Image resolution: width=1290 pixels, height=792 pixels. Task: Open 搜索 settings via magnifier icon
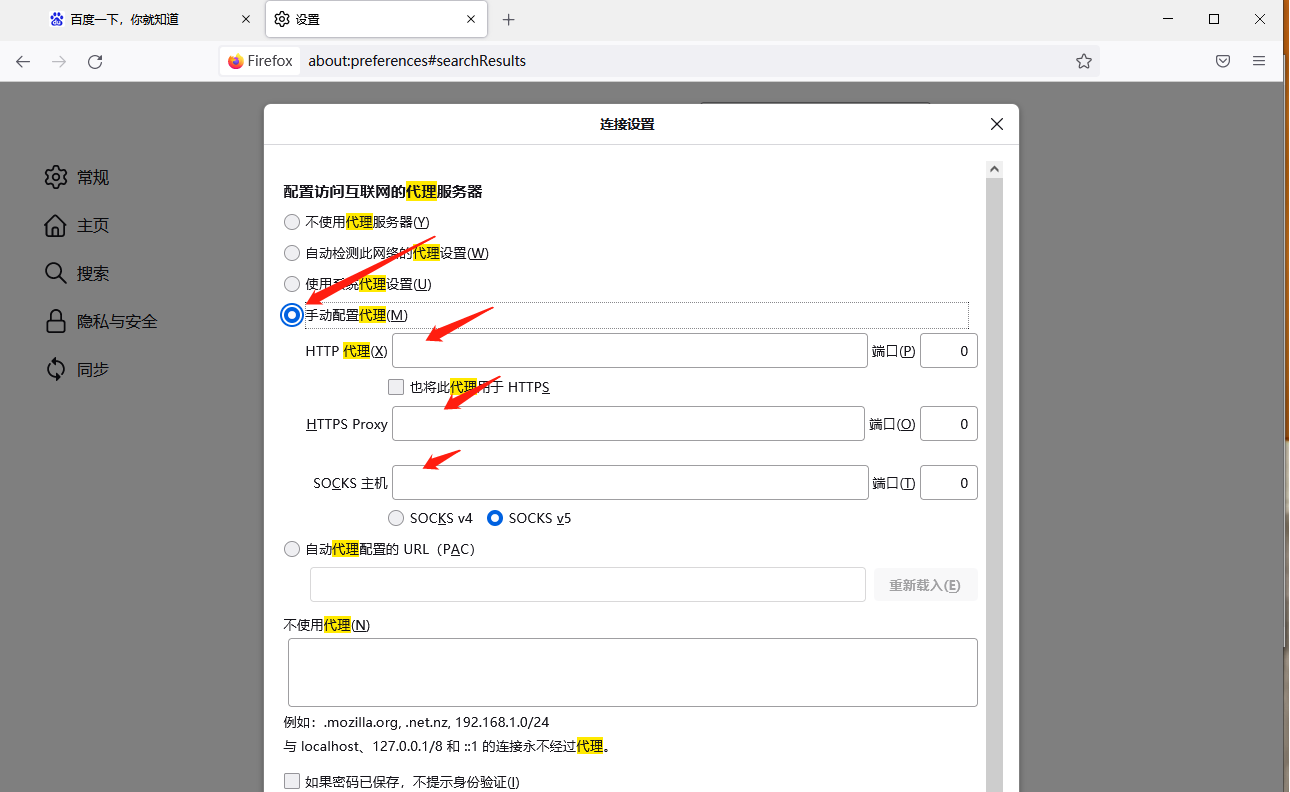[56, 273]
